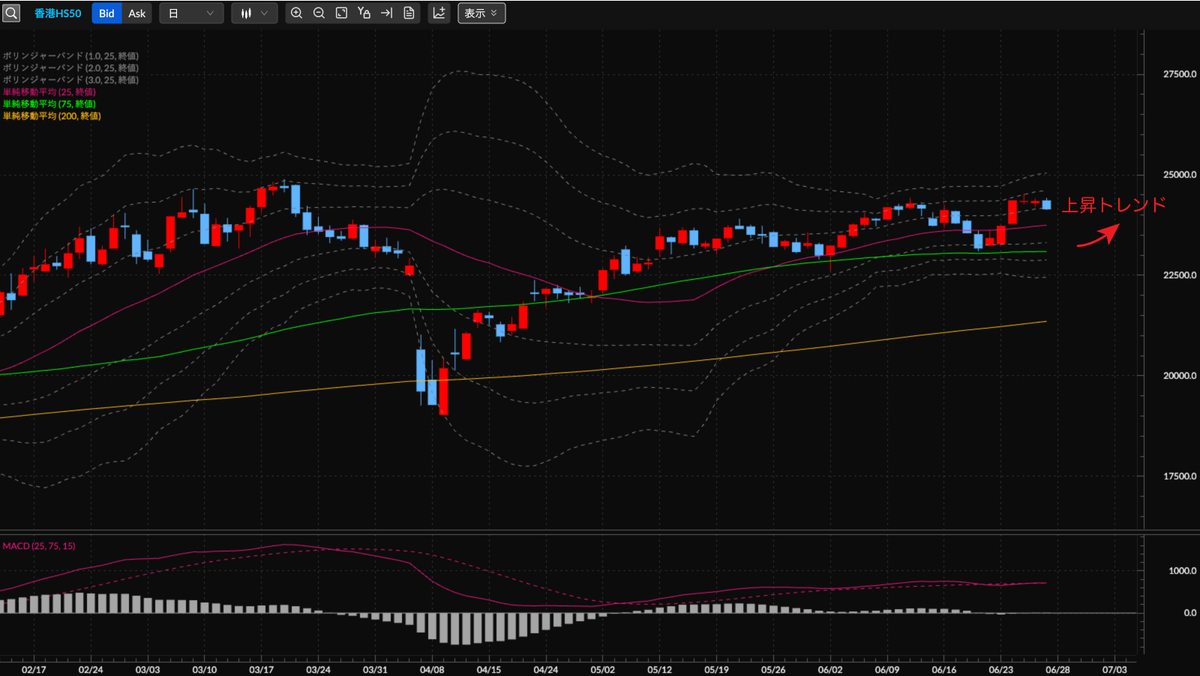Screen dimensions: 1200x676
Task: Click the 香港HS50 symbol name
Action: pos(59,13)
